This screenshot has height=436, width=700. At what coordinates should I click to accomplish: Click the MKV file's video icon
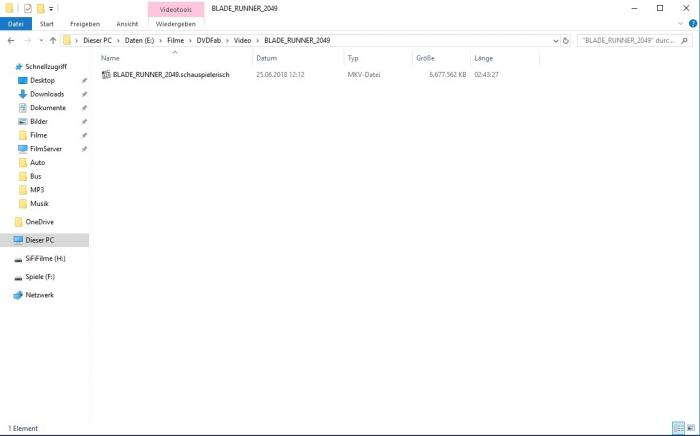pyautogui.click(x=106, y=75)
